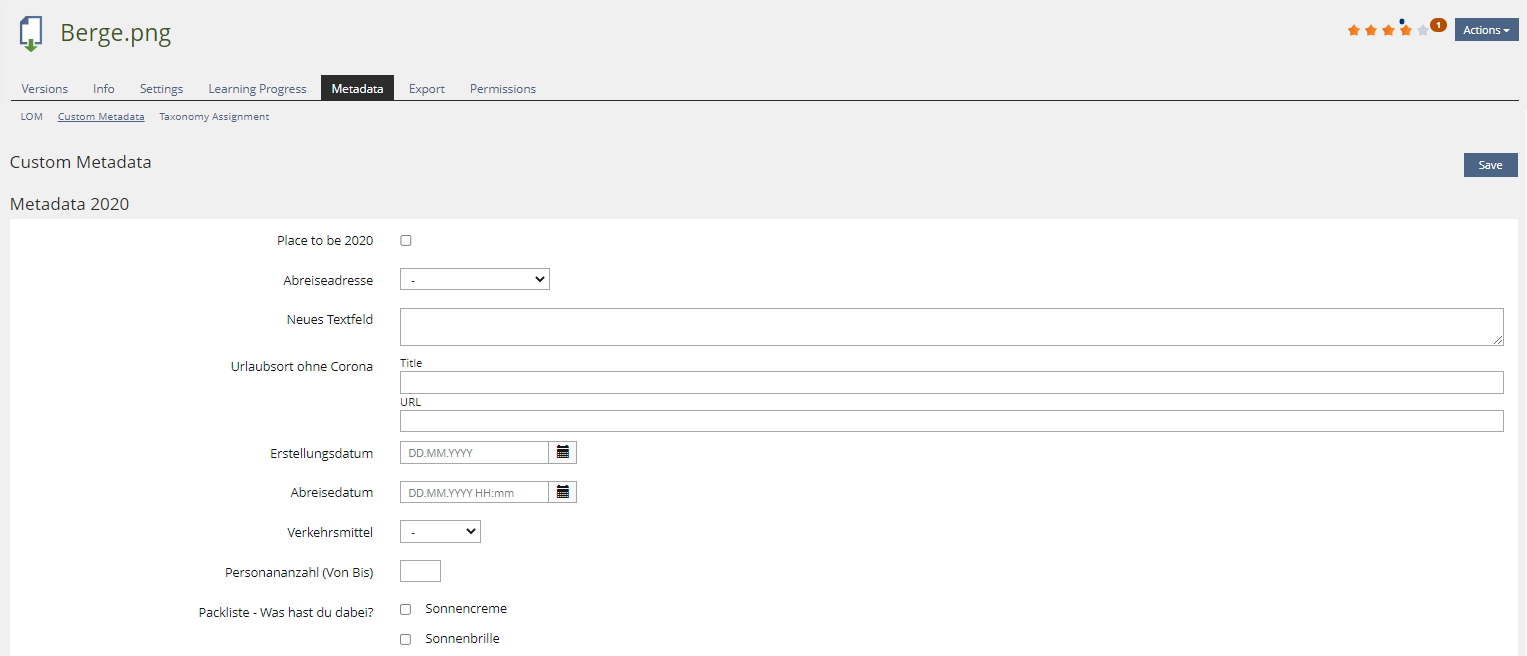
Task: Expand the Verkehrsmittel dropdown
Action: click(440, 532)
